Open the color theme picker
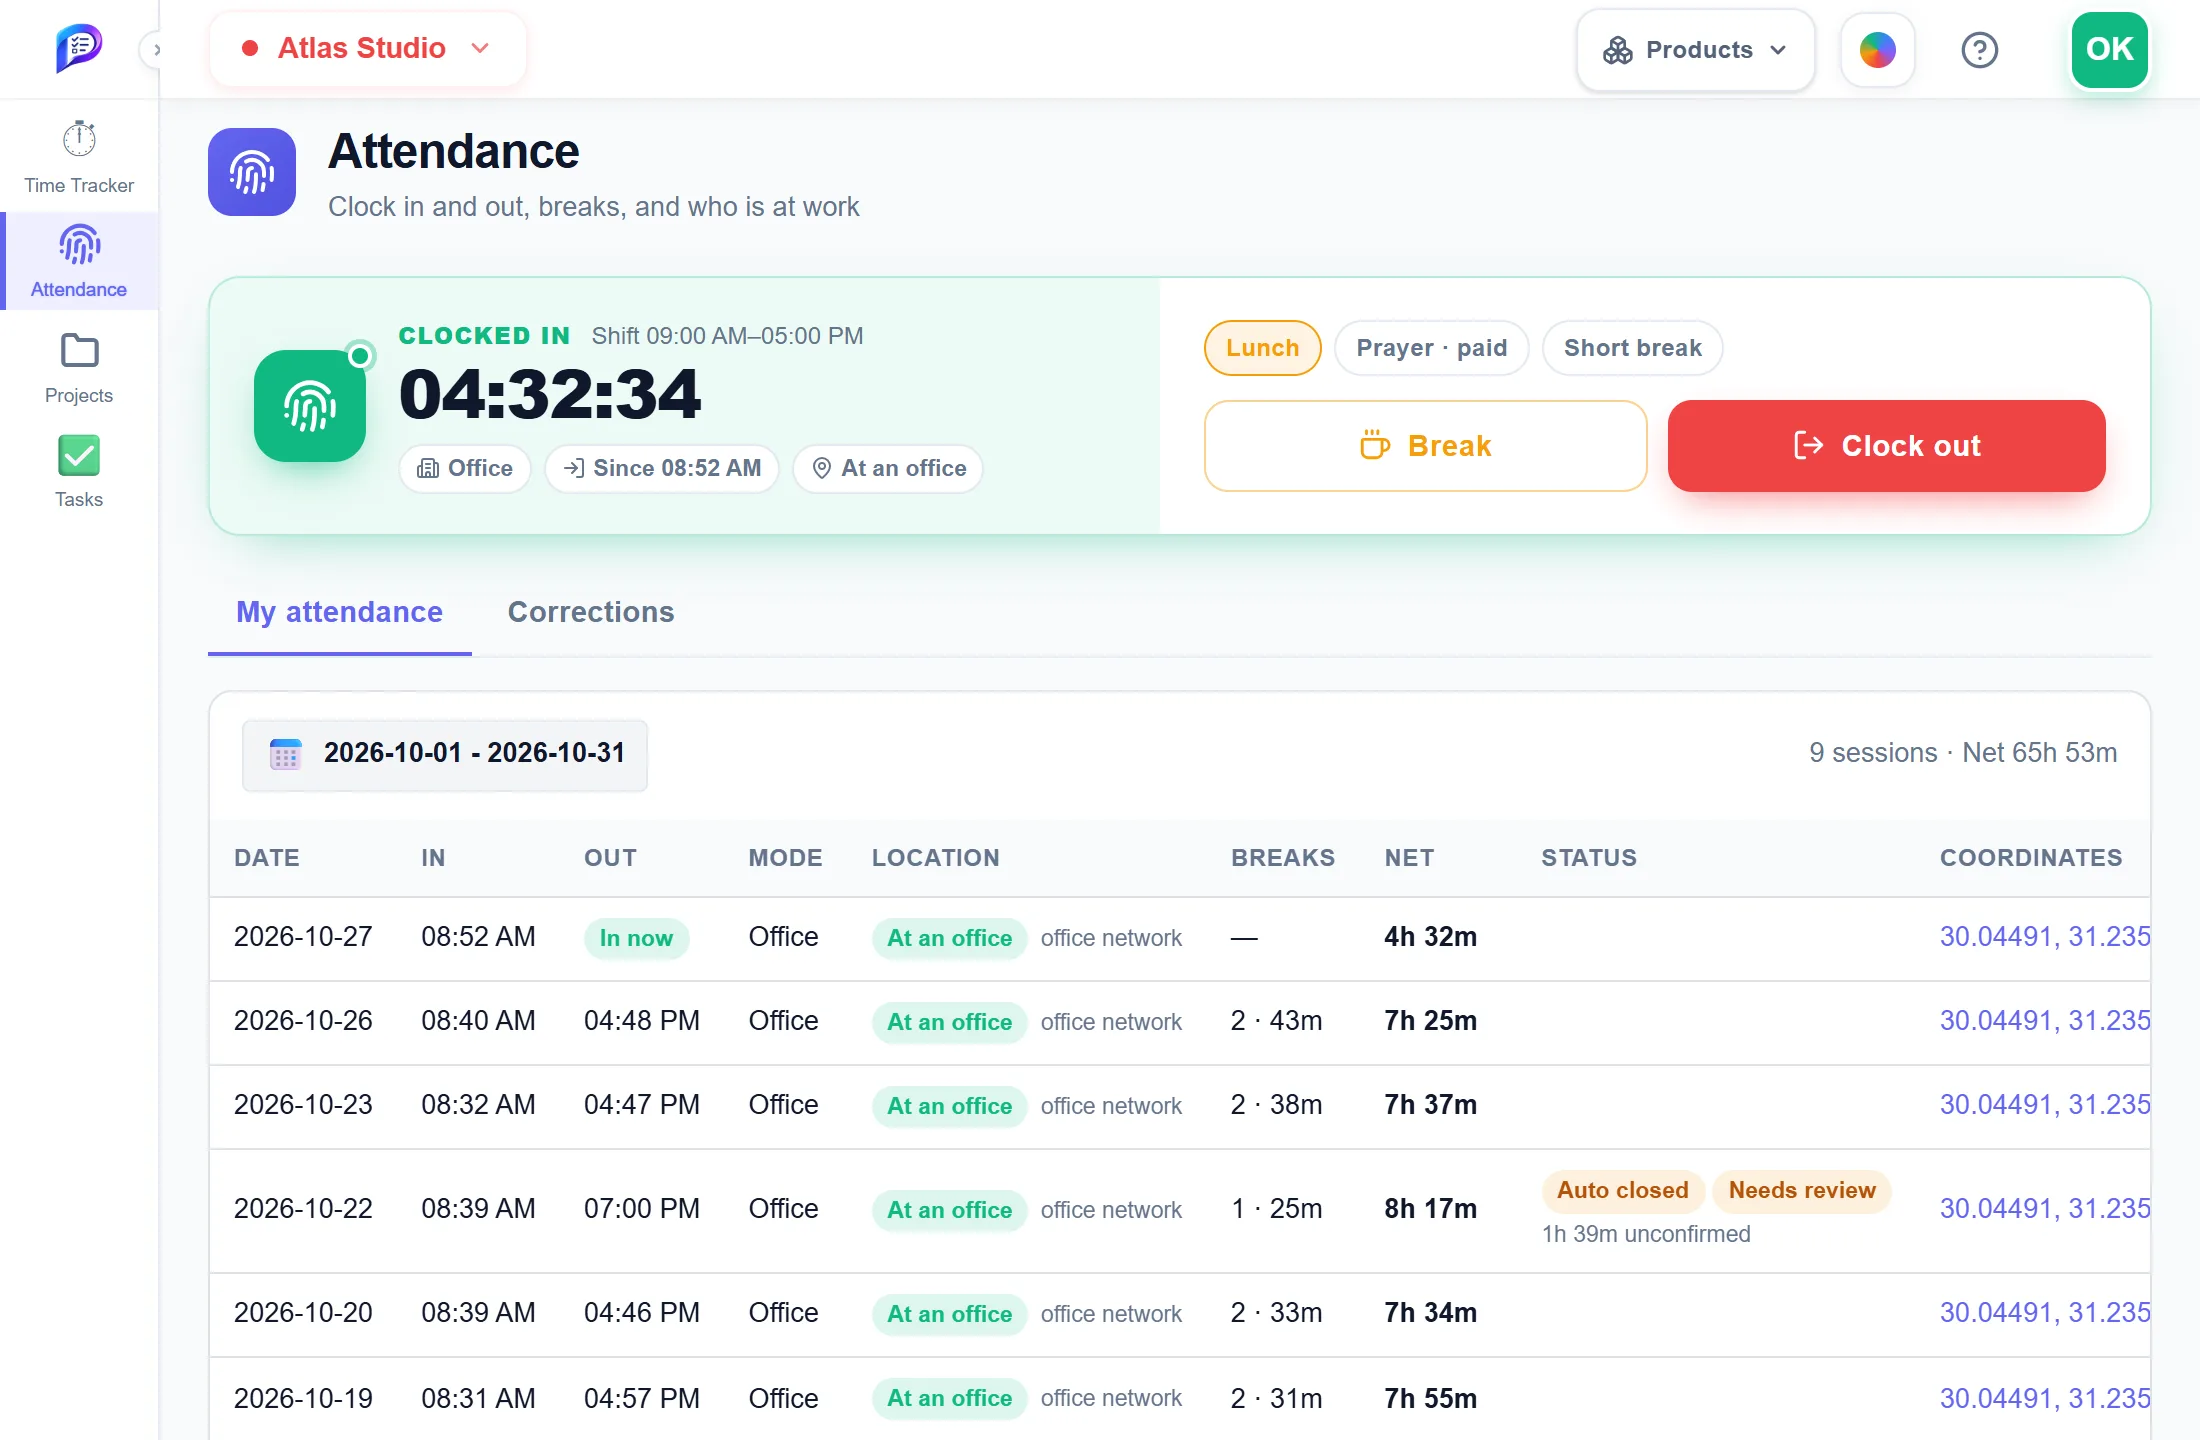The height and width of the screenshot is (1440, 2200). [1877, 50]
